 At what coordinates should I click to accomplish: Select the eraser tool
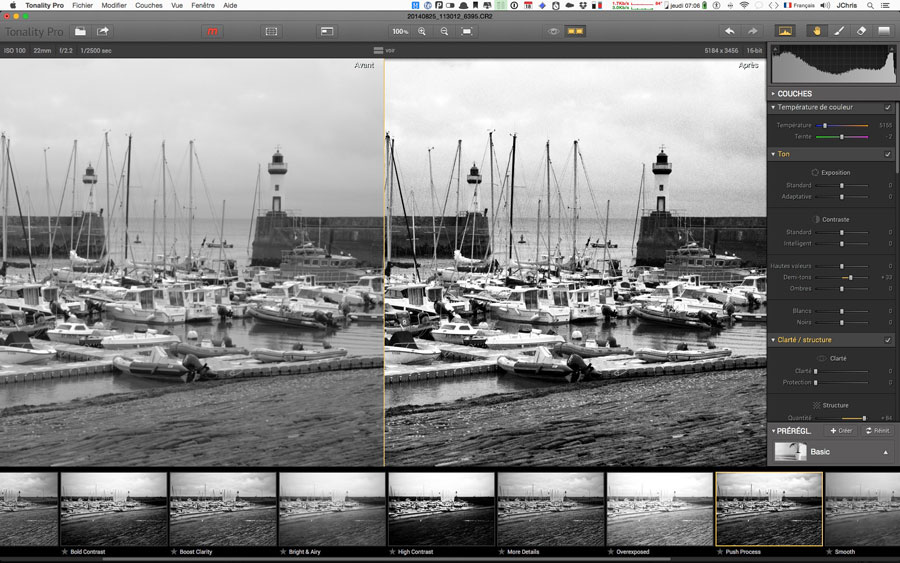(x=861, y=31)
